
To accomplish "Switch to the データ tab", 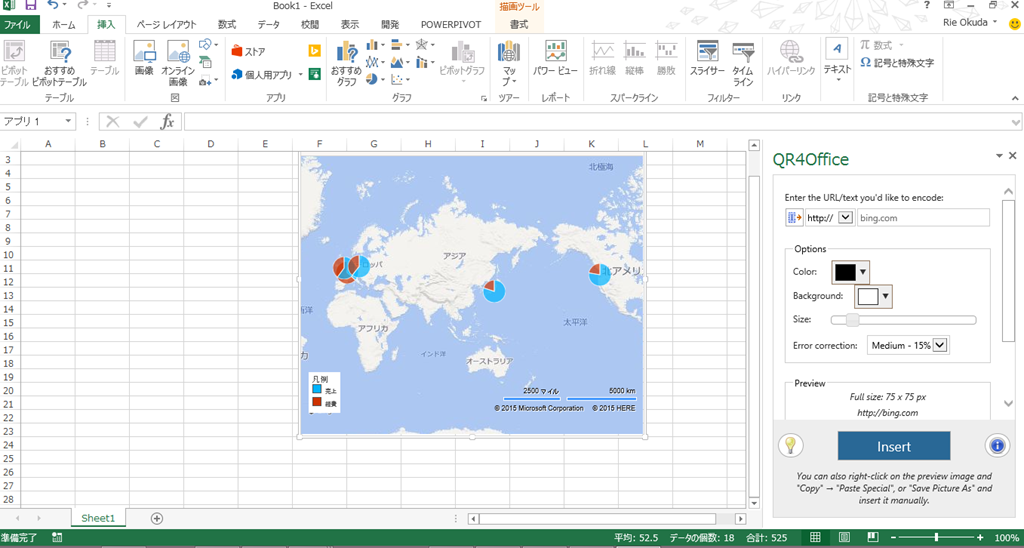I will [x=268, y=25].
